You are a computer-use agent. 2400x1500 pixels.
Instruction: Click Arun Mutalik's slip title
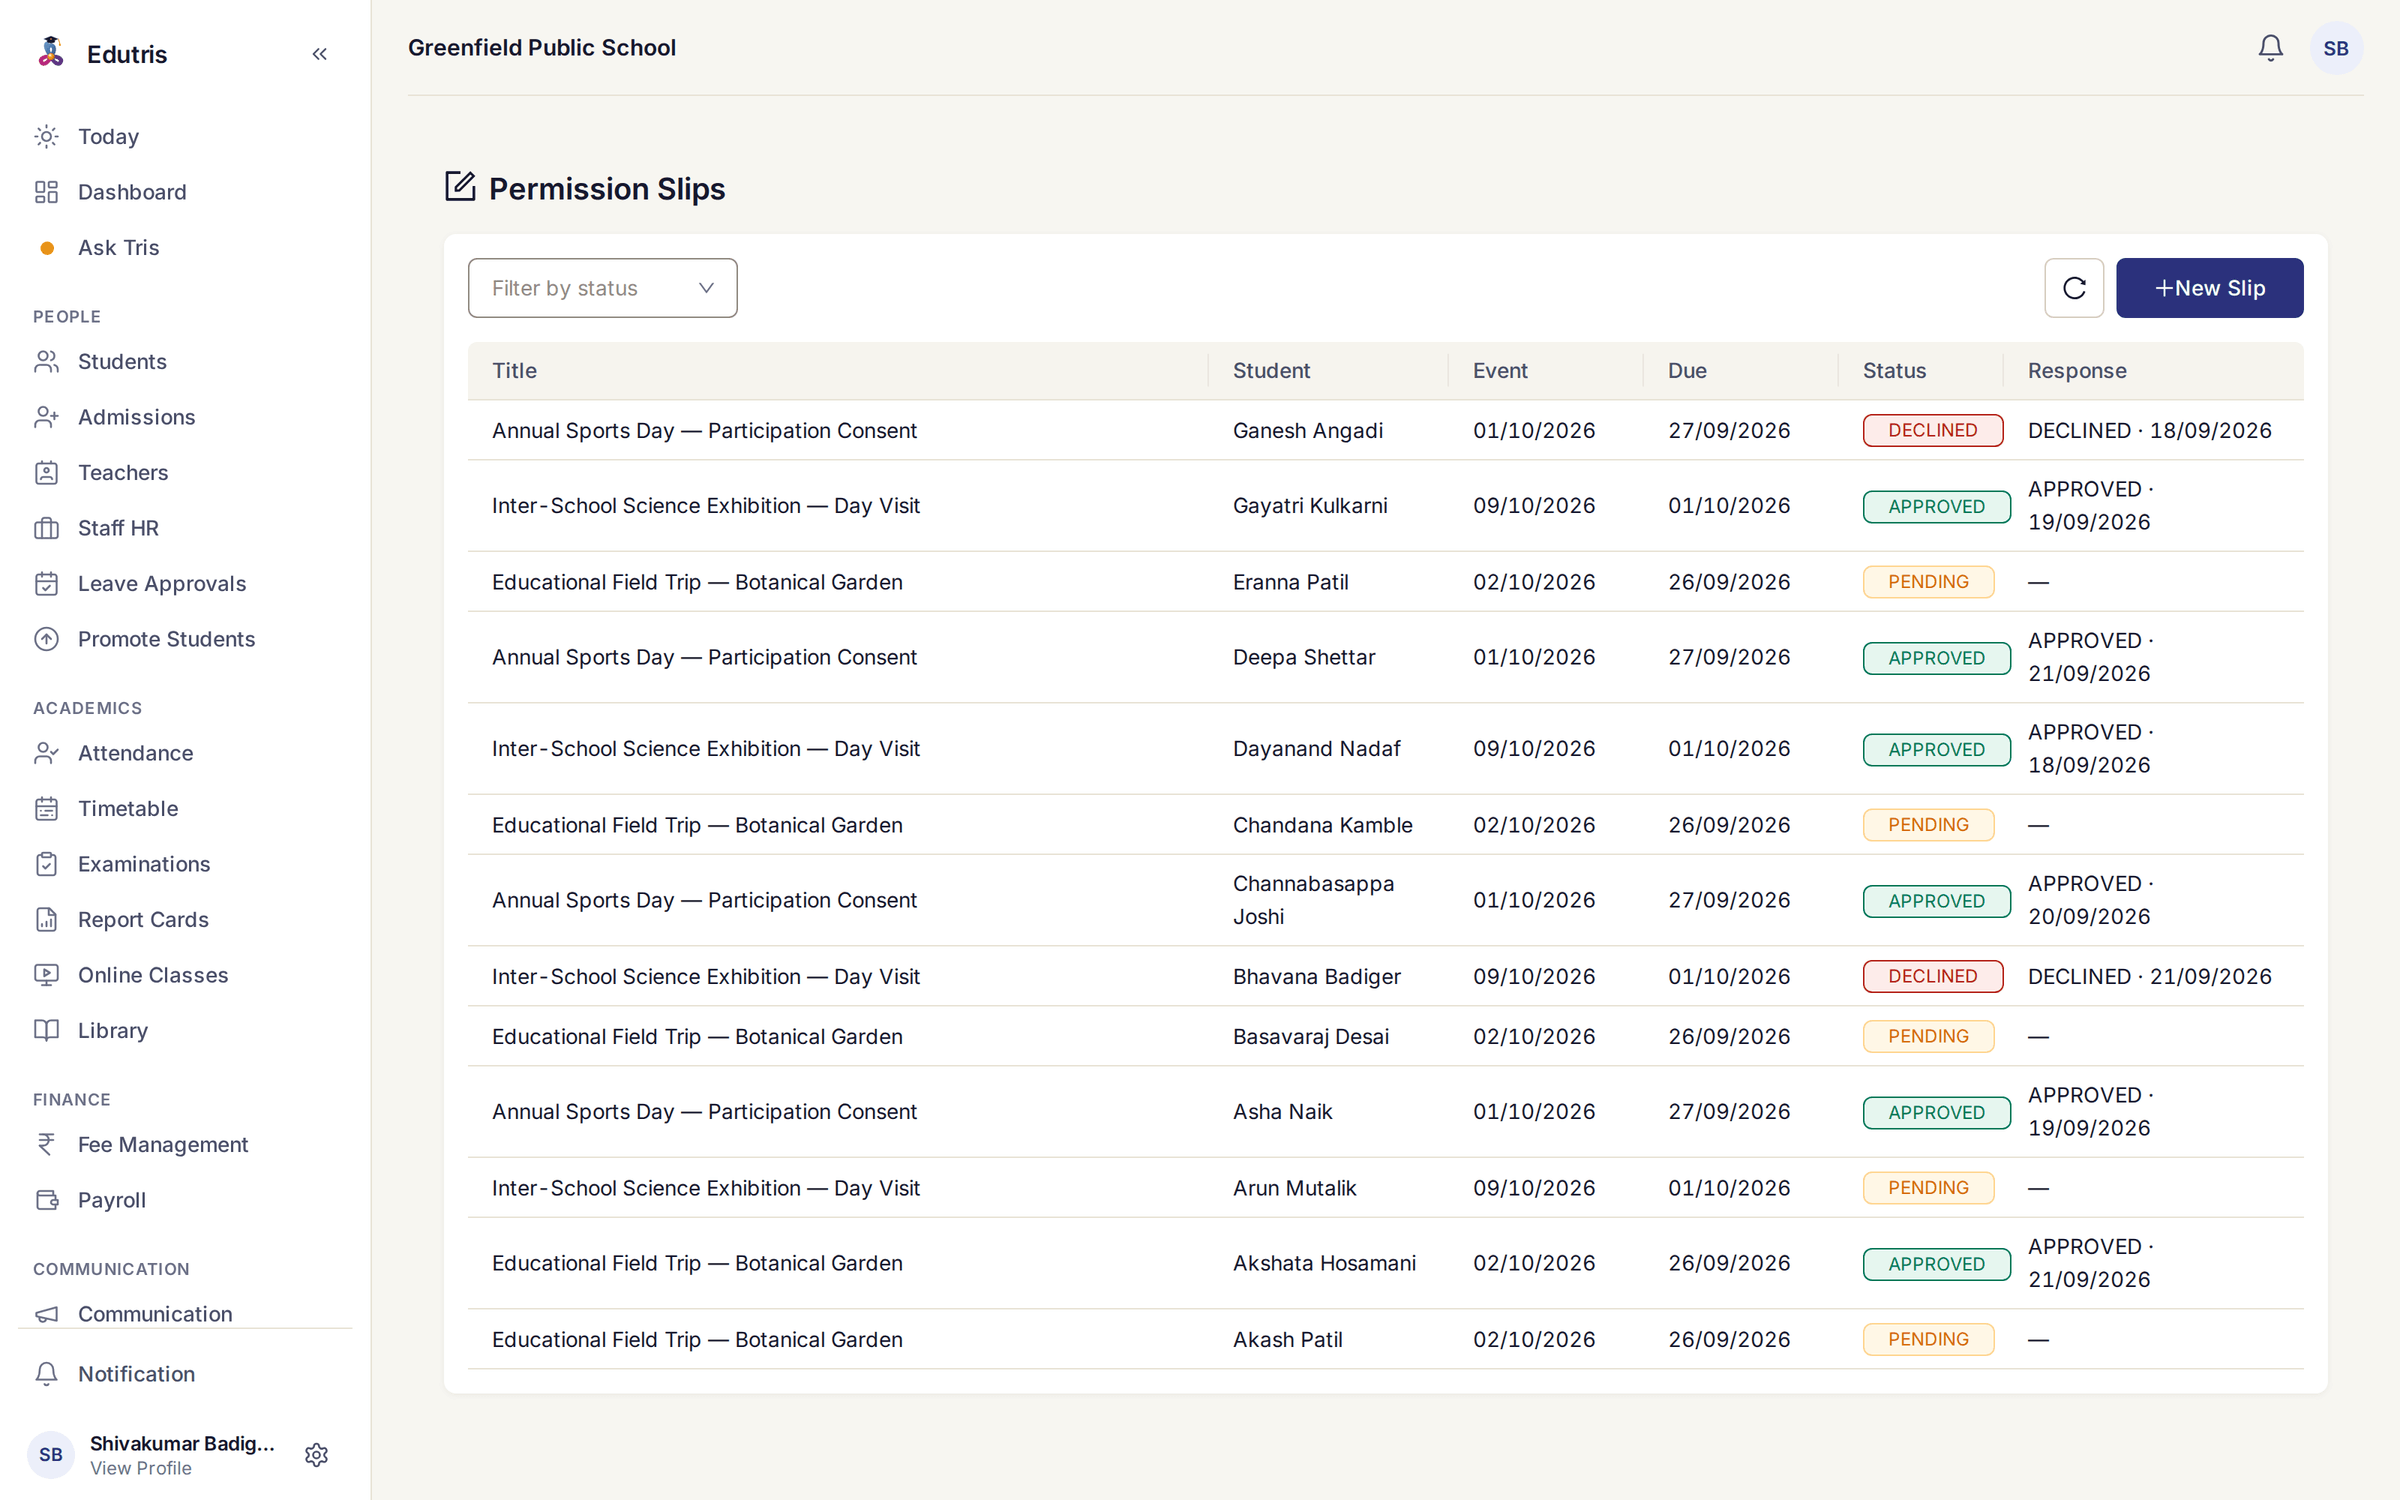point(705,1188)
